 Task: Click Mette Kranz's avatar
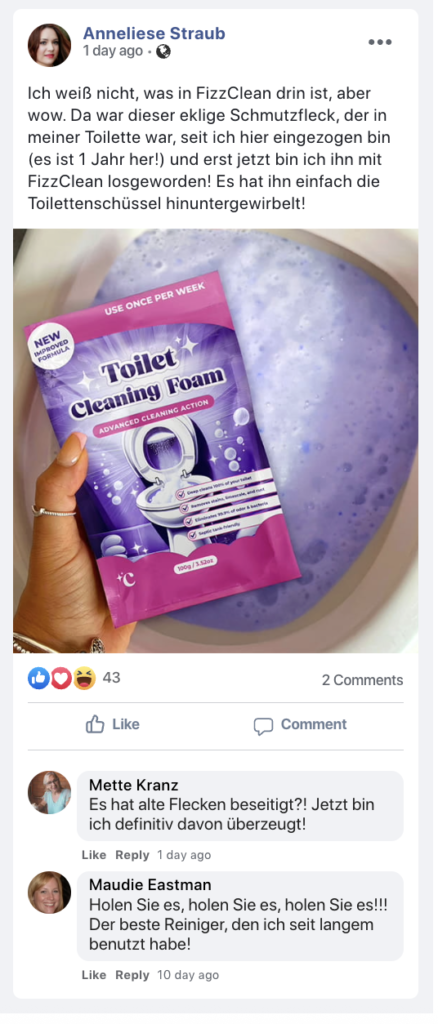(x=50, y=792)
